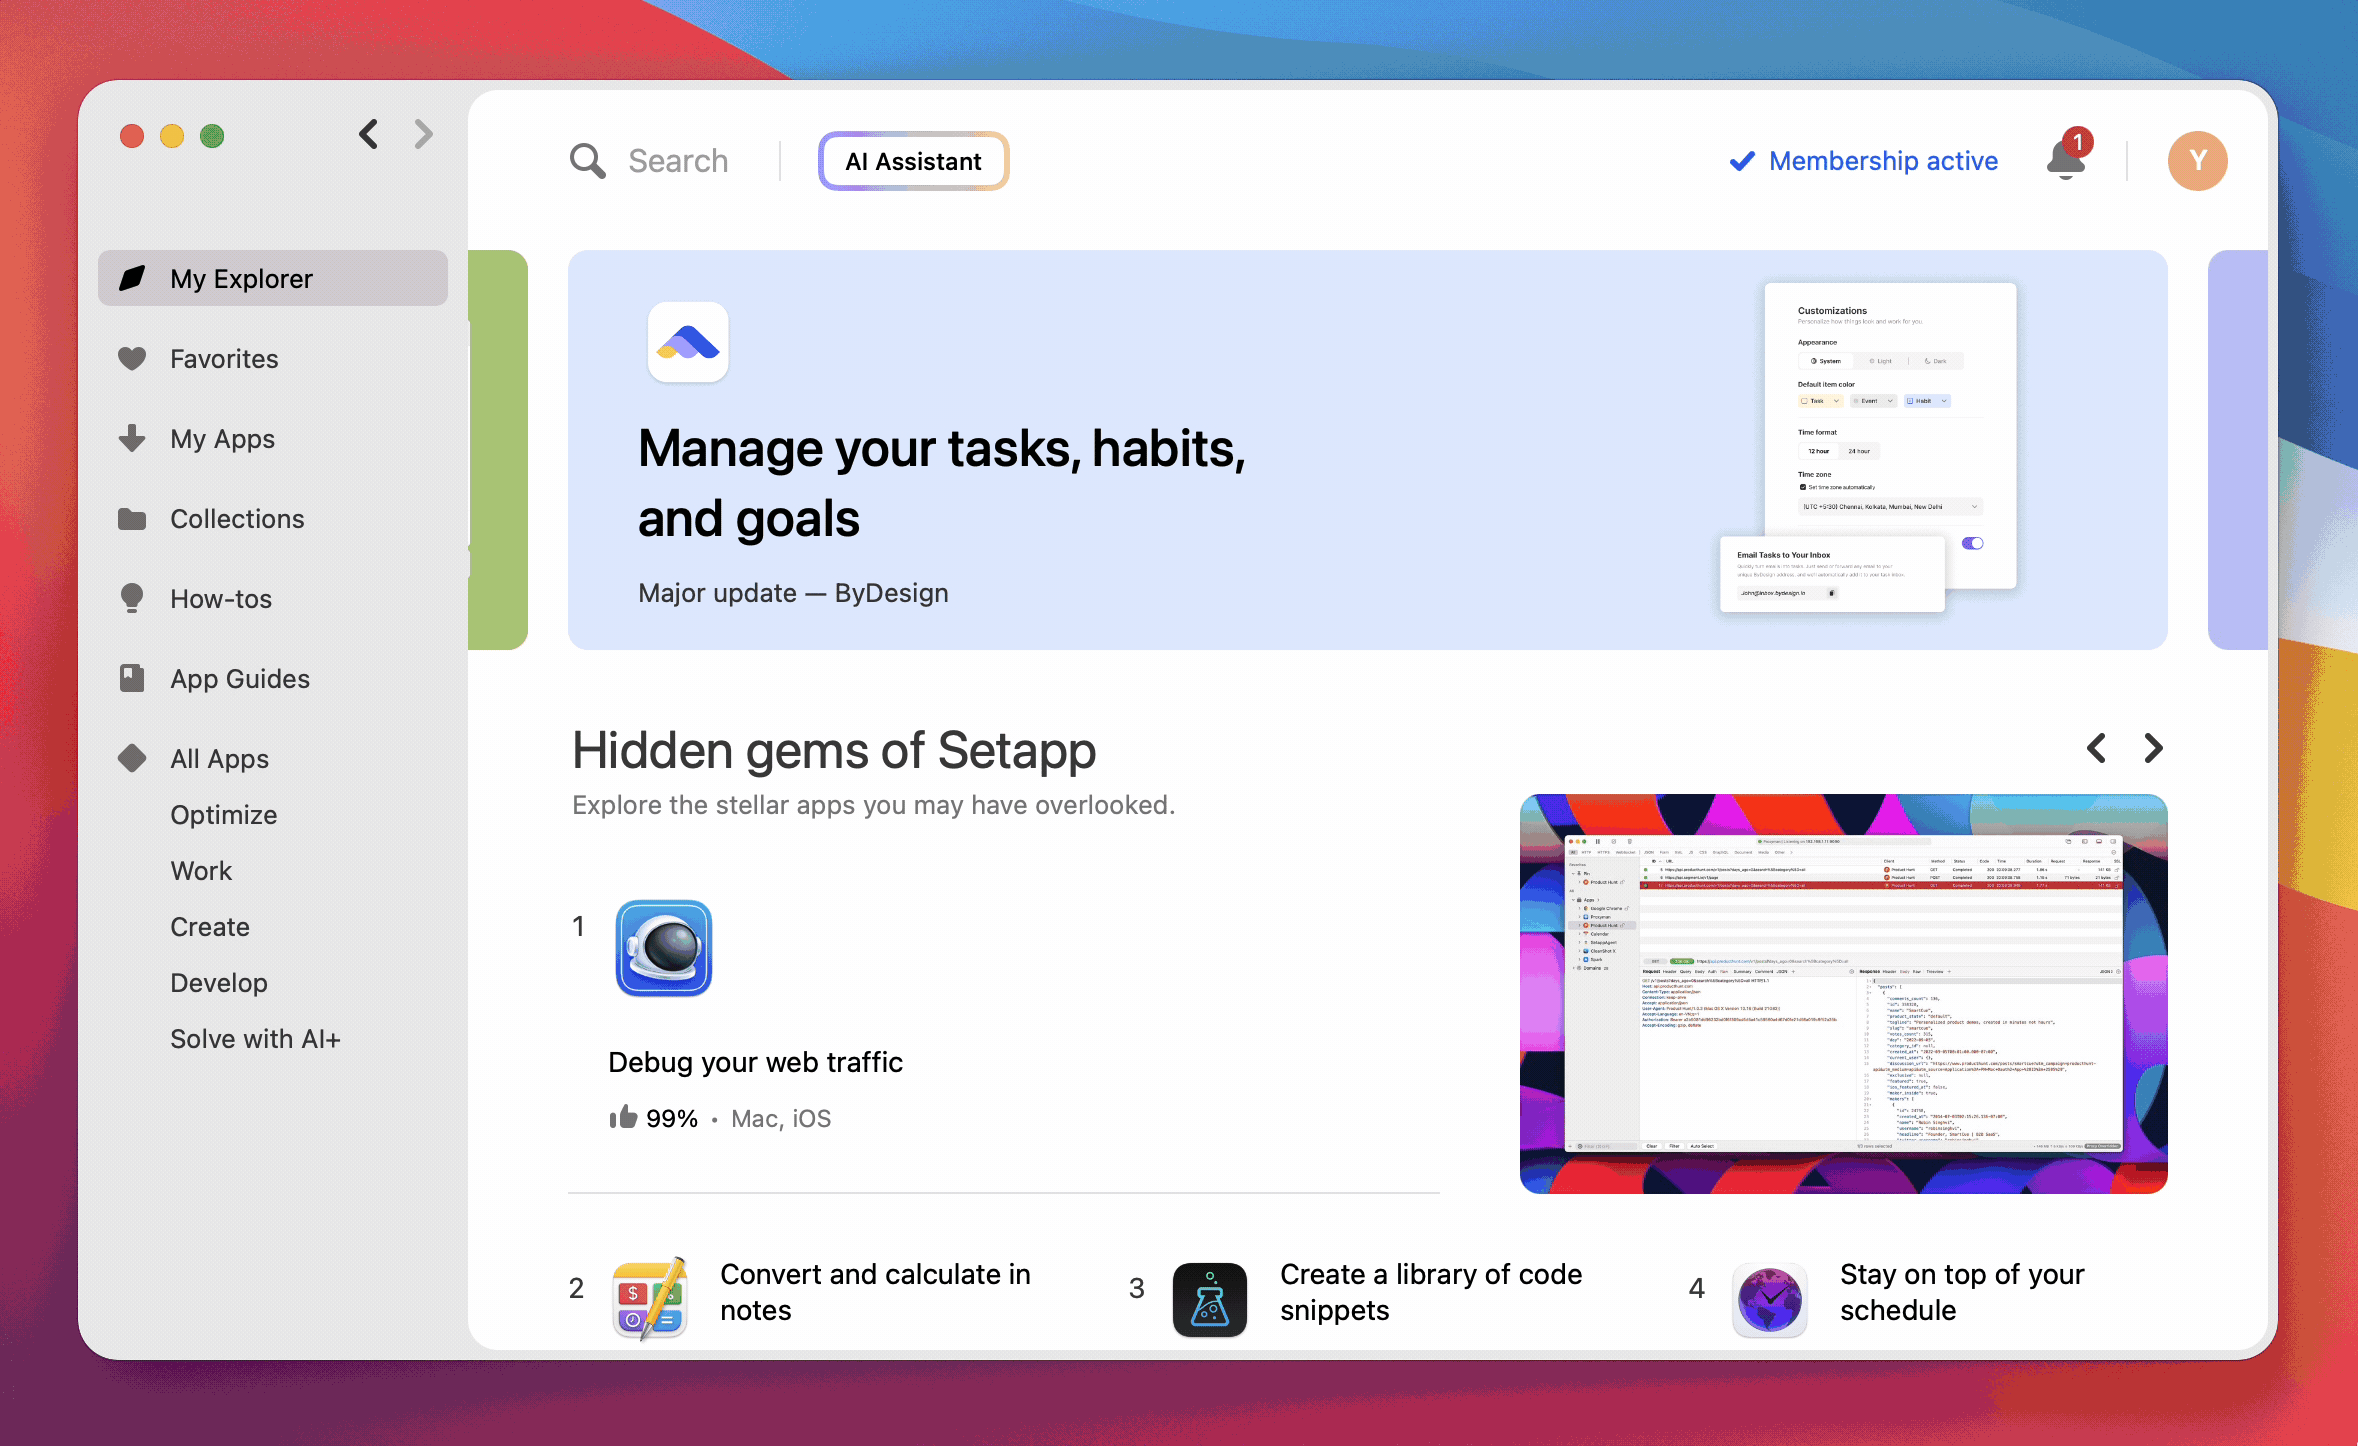Open Create a library of code snippets

pos(1431,1292)
